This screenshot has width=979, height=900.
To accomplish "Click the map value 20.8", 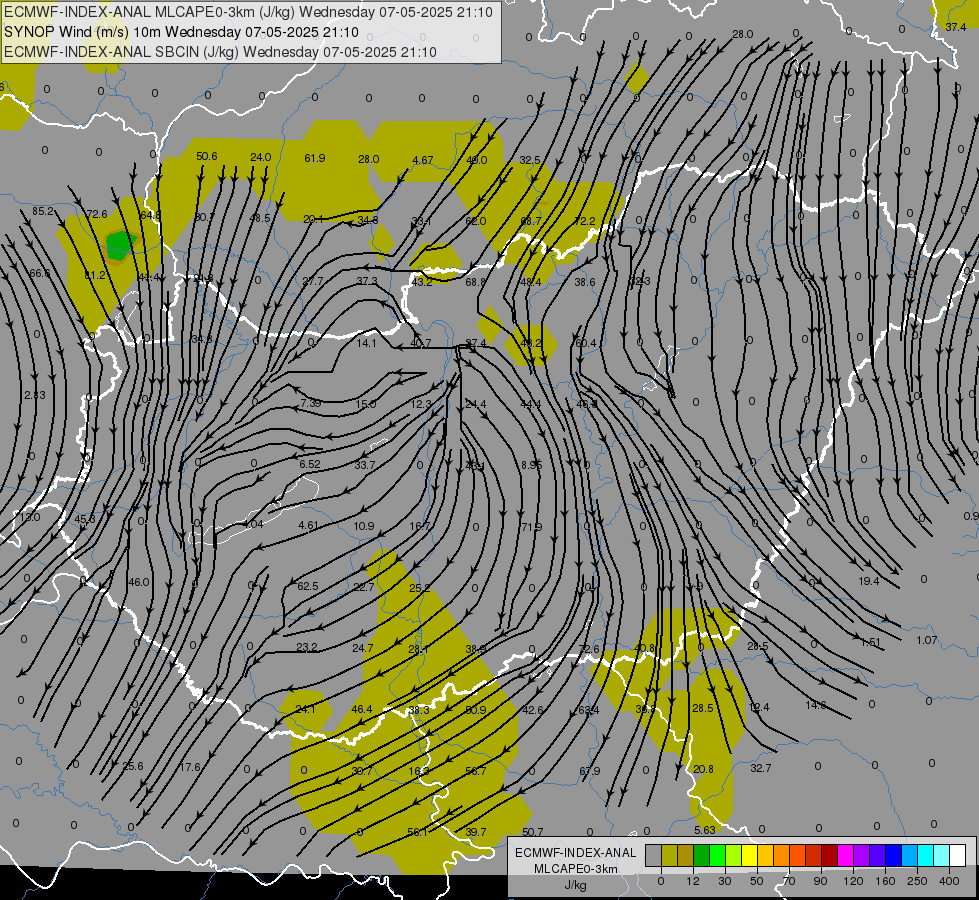I will coord(704,769).
